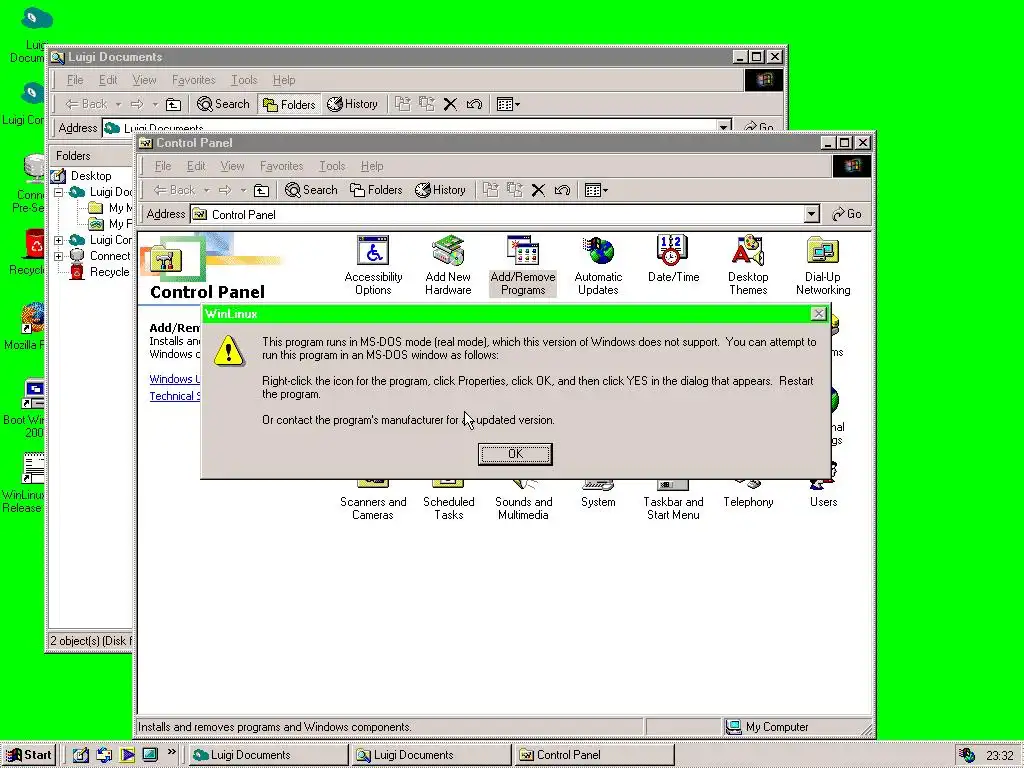
Task: Expand Connect tree node in Folders pane
Action: [x=59, y=256]
